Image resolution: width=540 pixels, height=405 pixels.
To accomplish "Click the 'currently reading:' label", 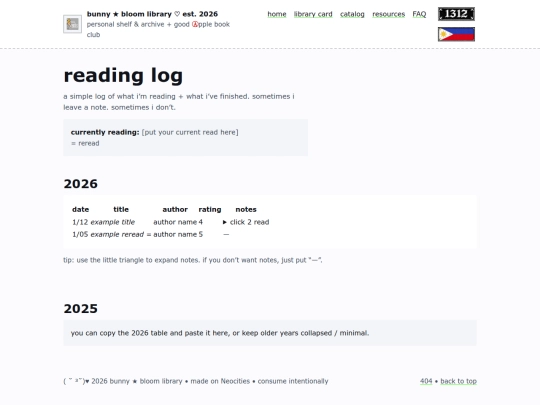I will coord(105,132).
